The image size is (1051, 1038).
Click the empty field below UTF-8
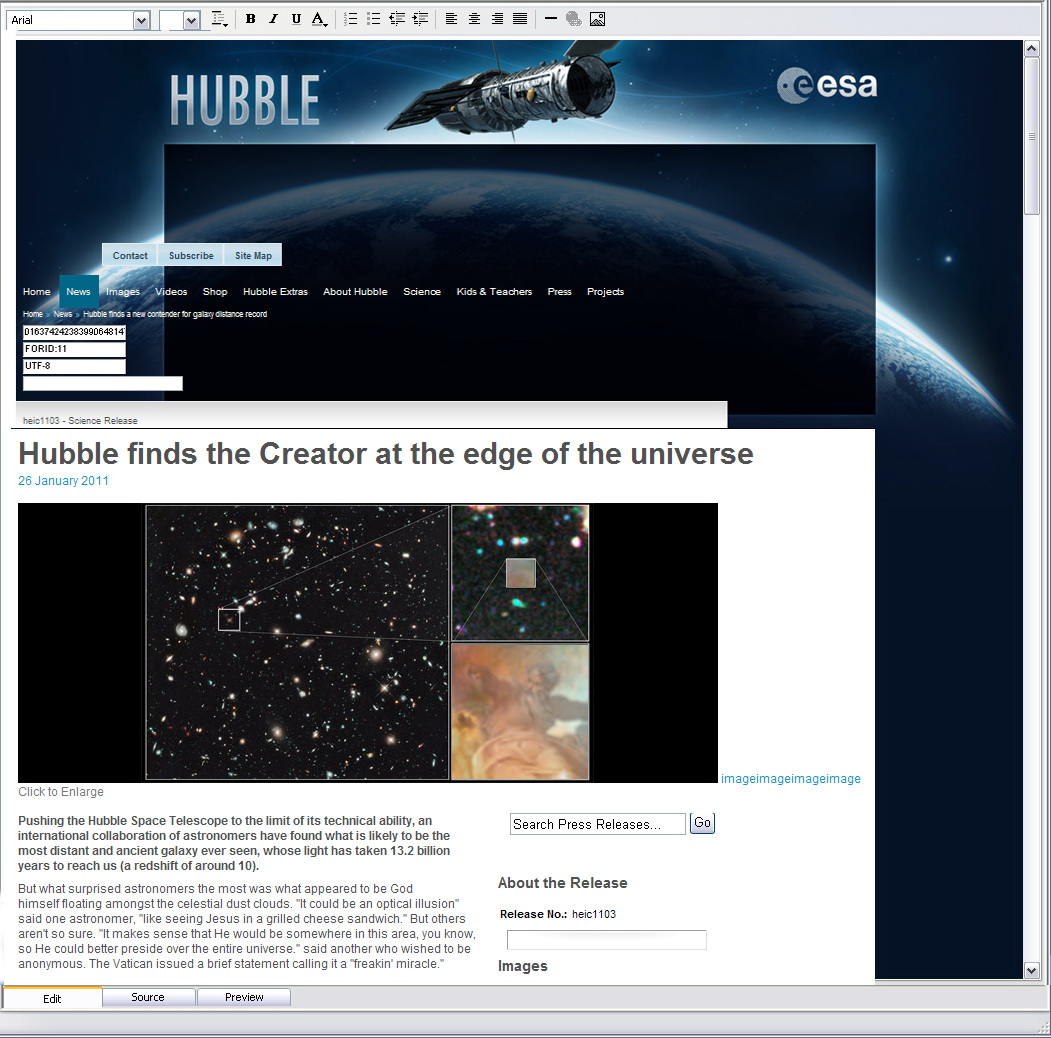[103, 383]
